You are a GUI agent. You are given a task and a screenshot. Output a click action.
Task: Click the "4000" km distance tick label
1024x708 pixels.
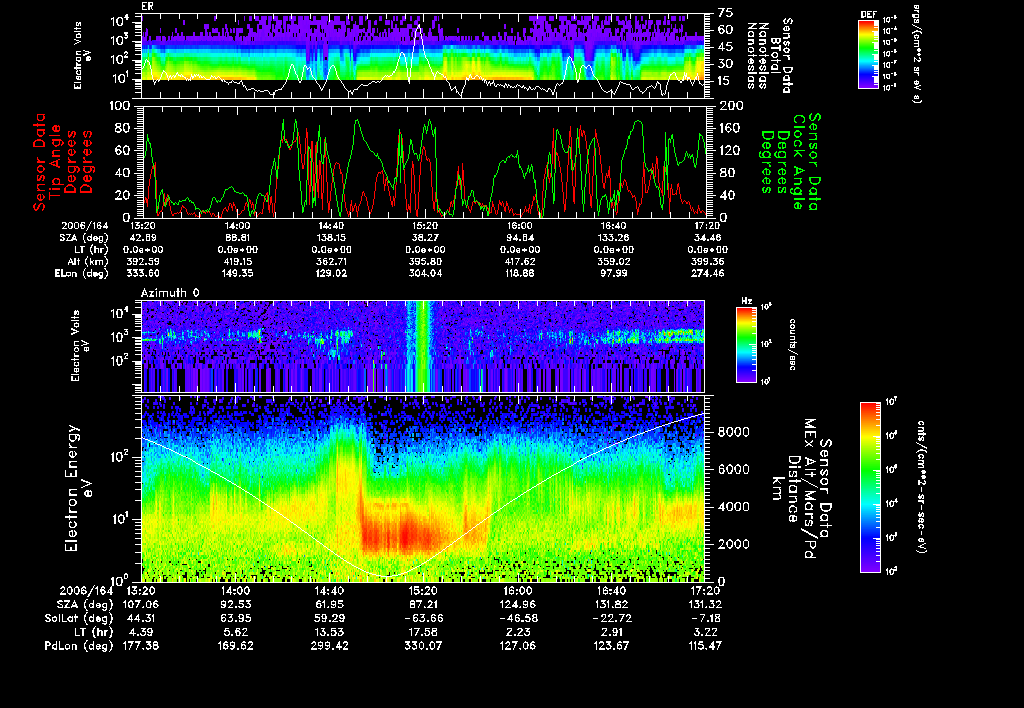[x=733, y=506]
